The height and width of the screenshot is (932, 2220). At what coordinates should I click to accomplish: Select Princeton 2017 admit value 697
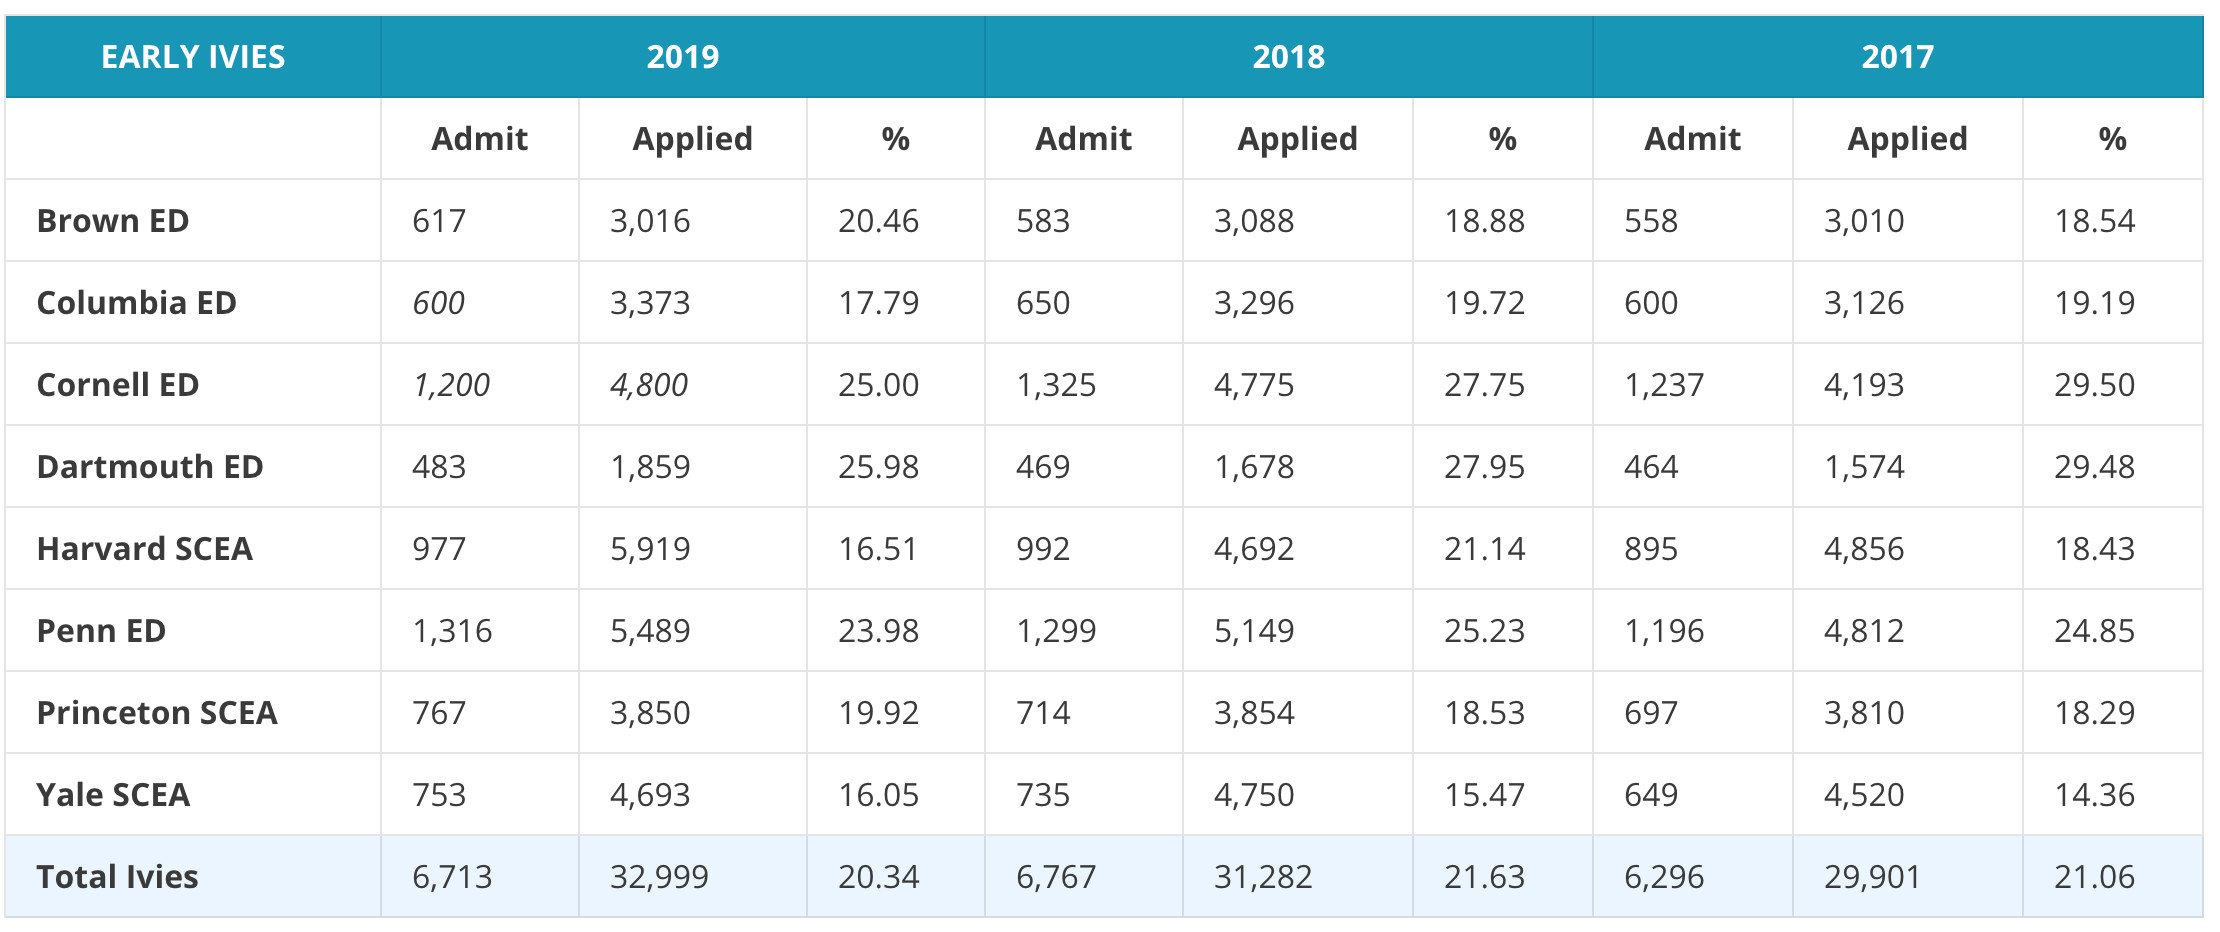(1651, 713)
